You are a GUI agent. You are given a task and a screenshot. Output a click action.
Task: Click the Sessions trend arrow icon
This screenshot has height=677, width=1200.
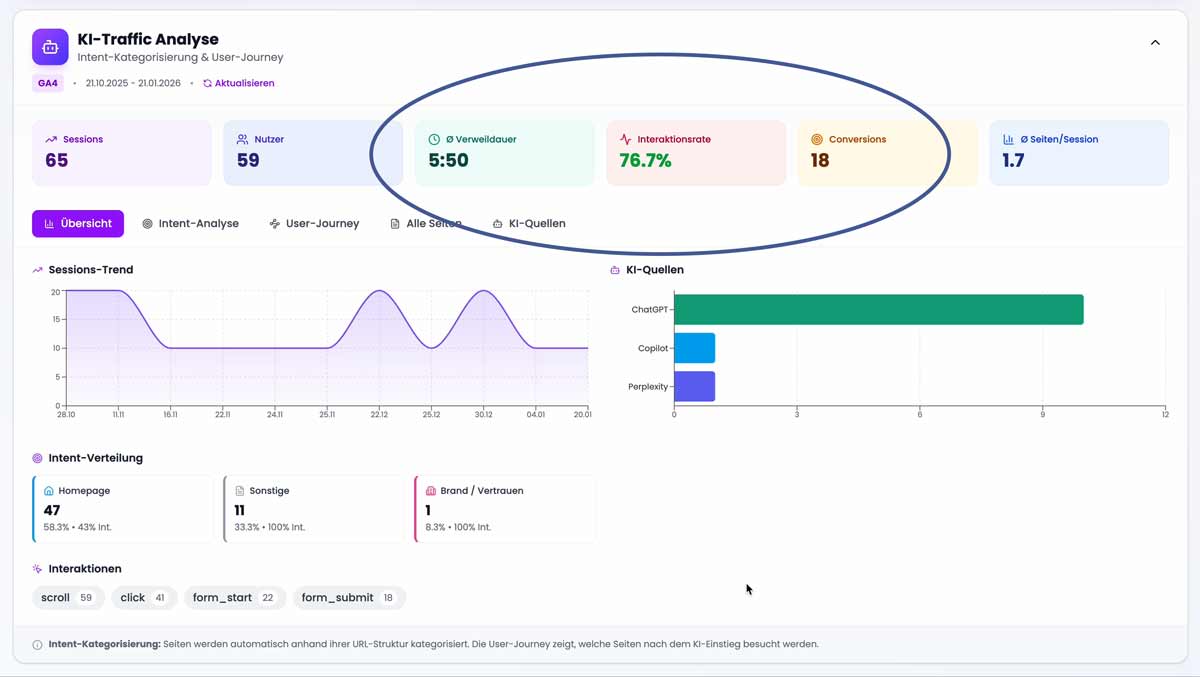pyautogui.click(x=51, y=140)
